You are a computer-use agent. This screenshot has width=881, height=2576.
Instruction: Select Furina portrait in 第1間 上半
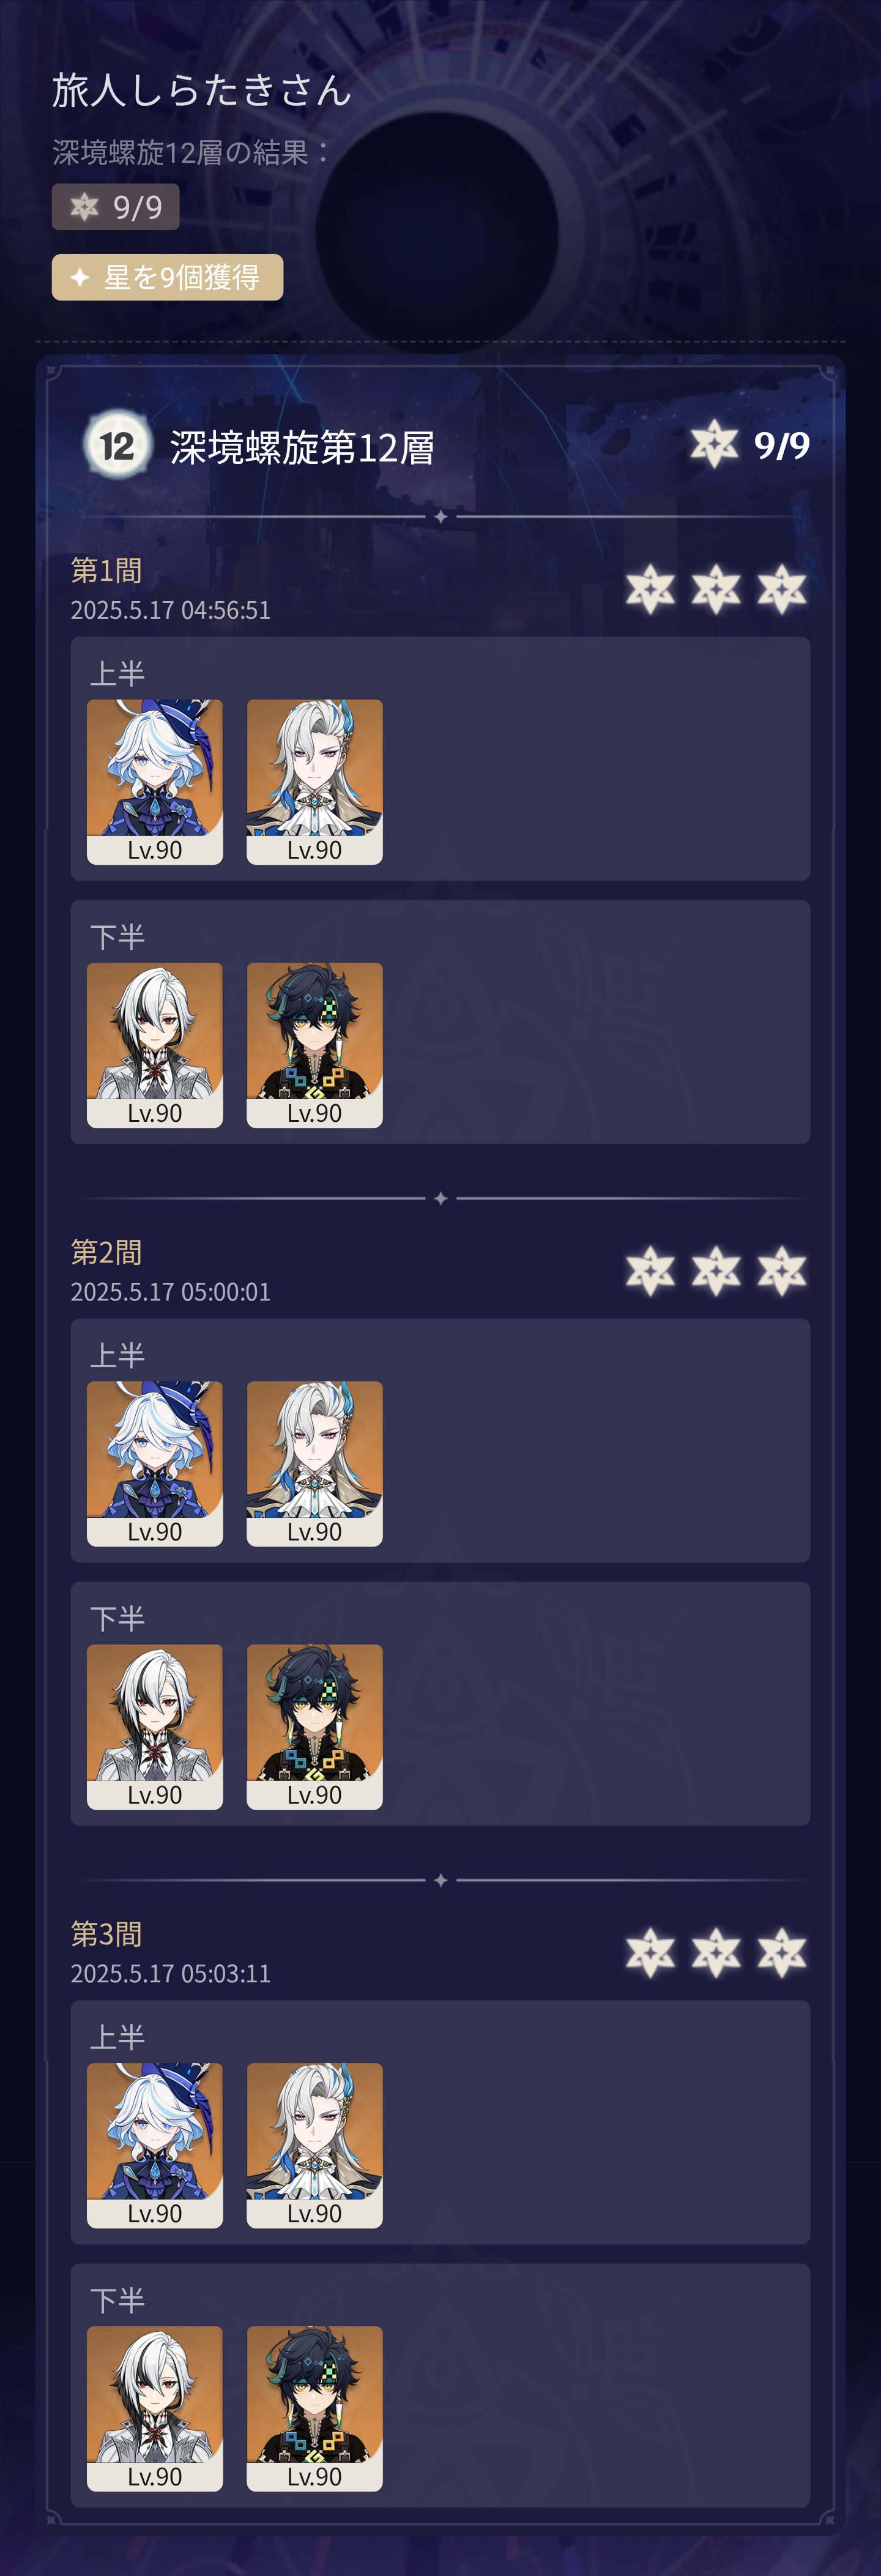tap(155, 782)
